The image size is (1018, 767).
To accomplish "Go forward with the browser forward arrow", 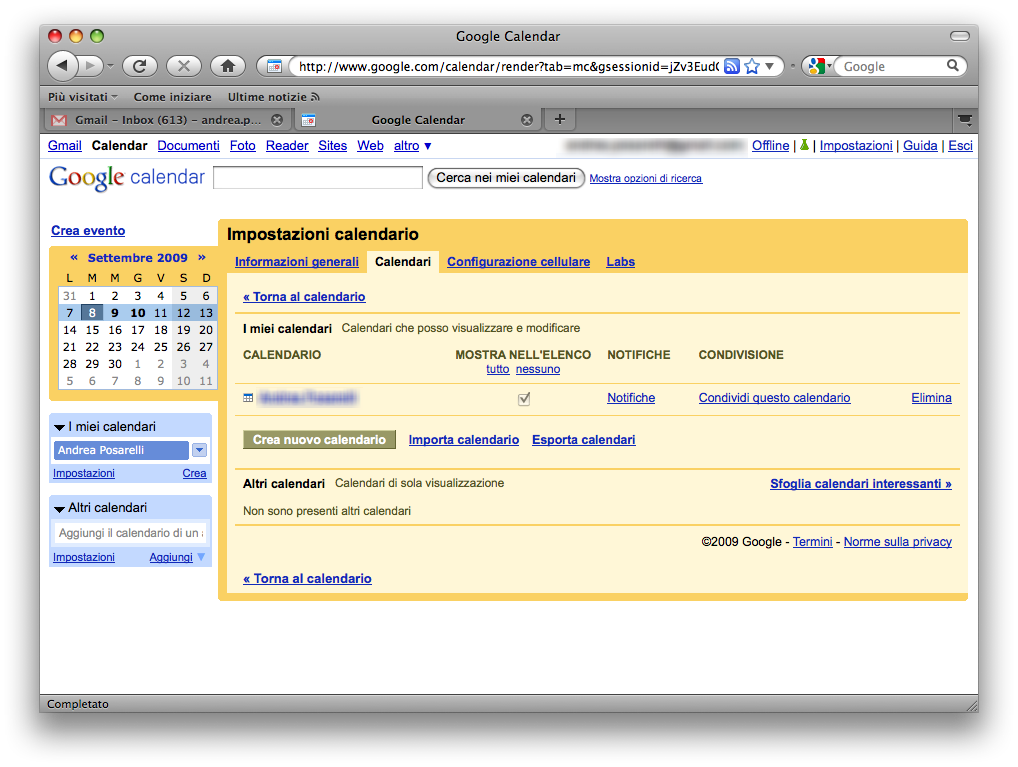I will click(91, 66).
